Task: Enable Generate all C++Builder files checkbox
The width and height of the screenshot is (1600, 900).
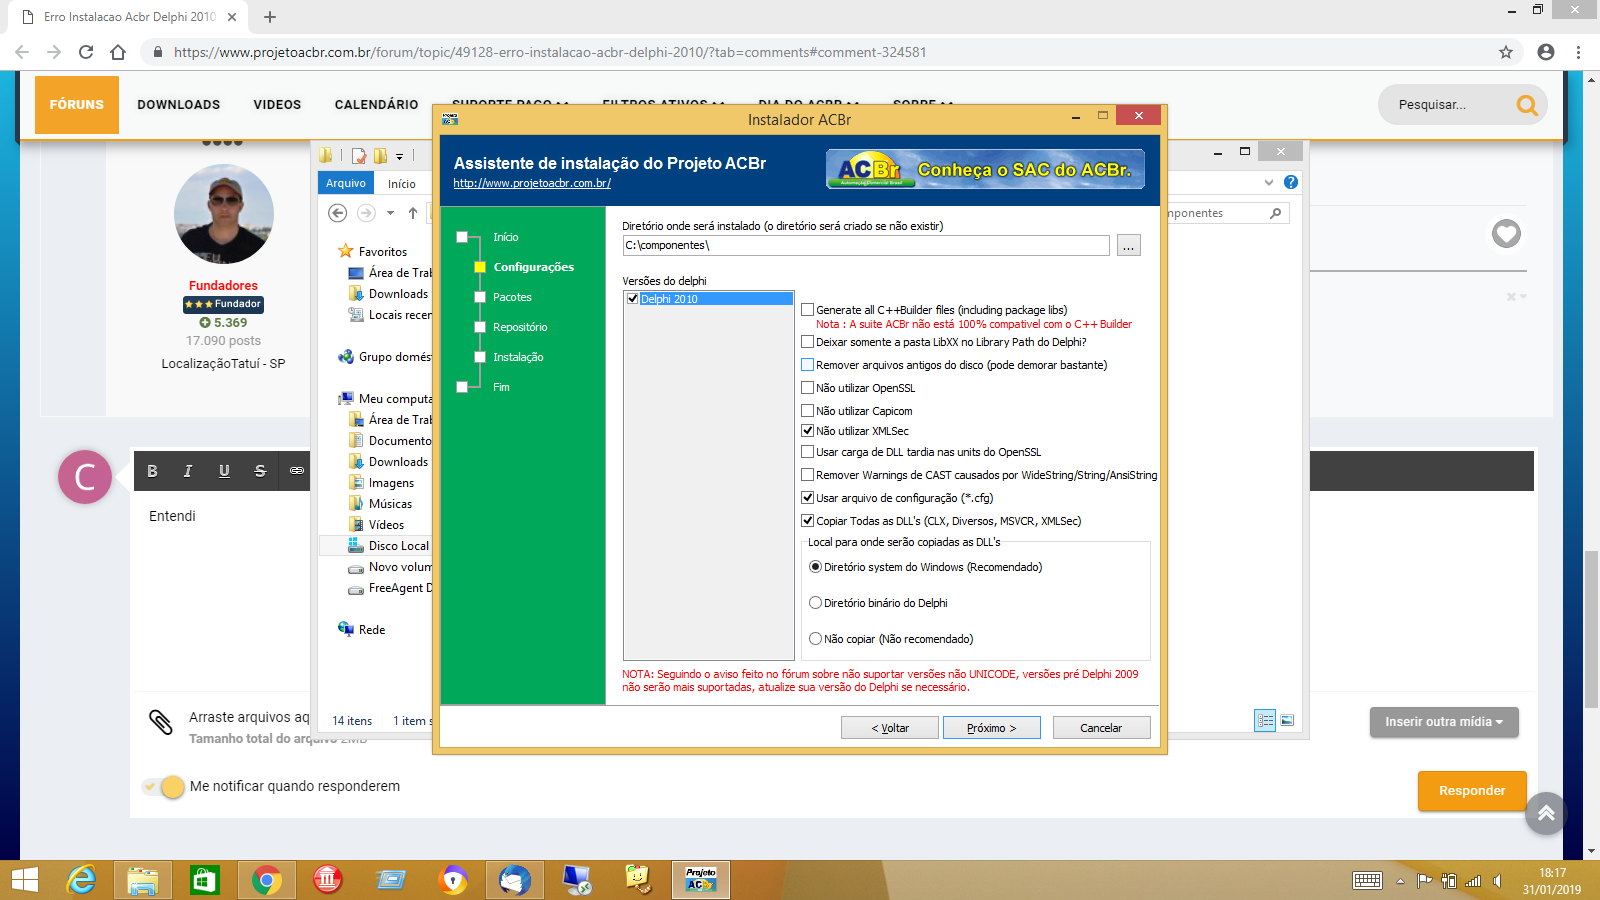Action: point(807,310)
